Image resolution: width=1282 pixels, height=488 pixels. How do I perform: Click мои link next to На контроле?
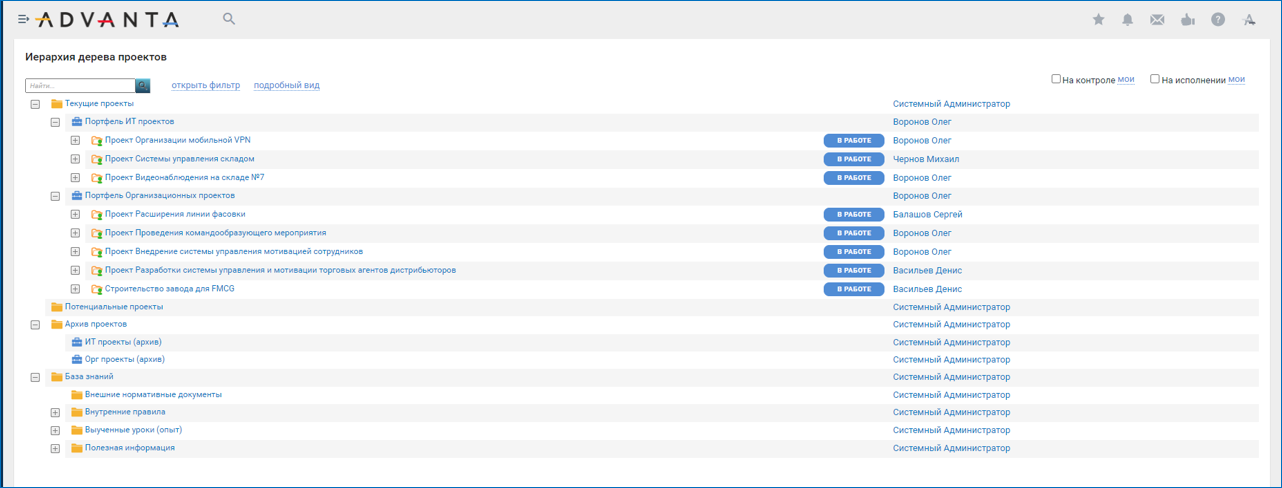click(x=1126, y=79)
